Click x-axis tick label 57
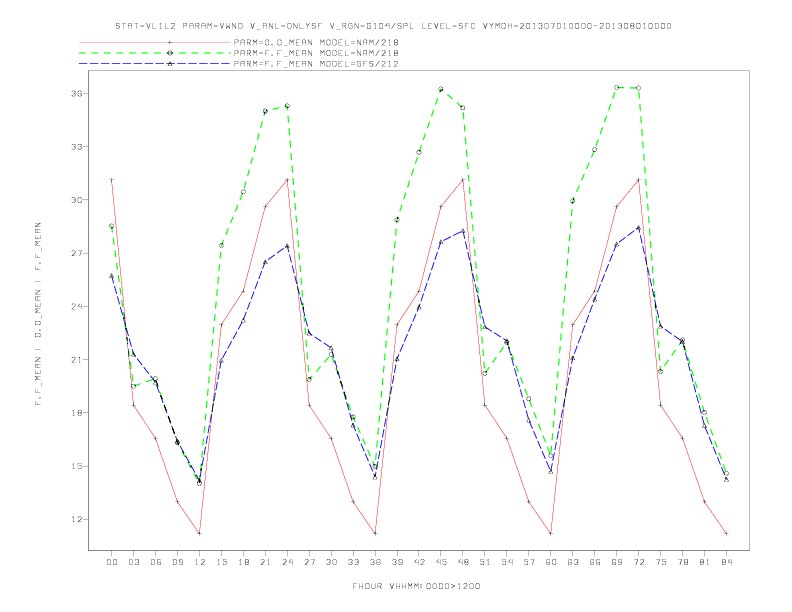Screen dimensions: 792x612 click(529, 562)
